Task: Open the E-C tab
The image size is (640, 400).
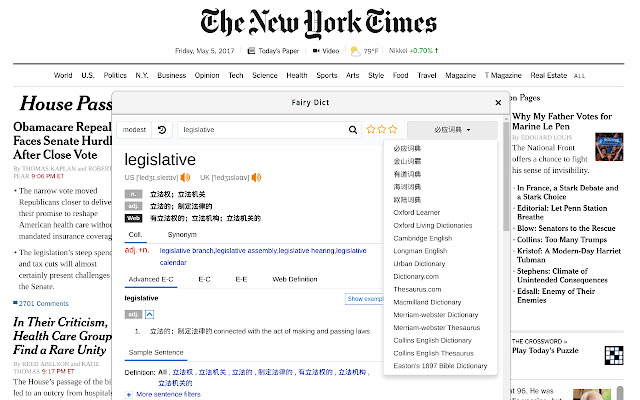Action: 204,279
